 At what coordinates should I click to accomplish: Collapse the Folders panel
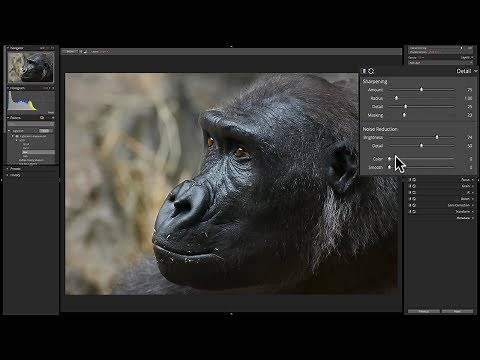(8, 118)
